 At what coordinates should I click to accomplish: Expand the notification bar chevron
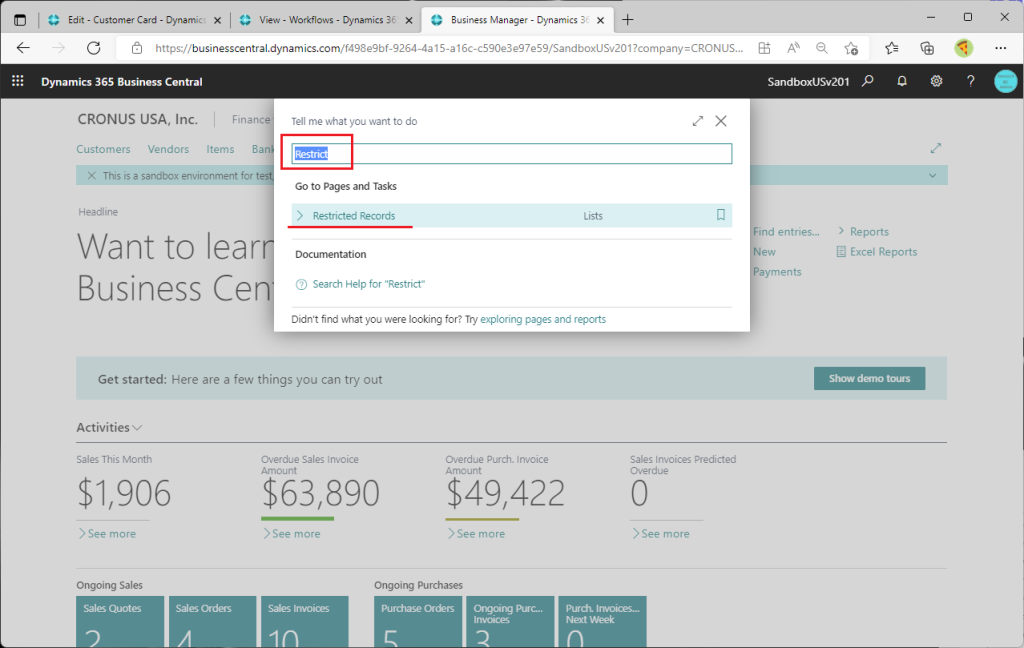click(x=933, y=176)
